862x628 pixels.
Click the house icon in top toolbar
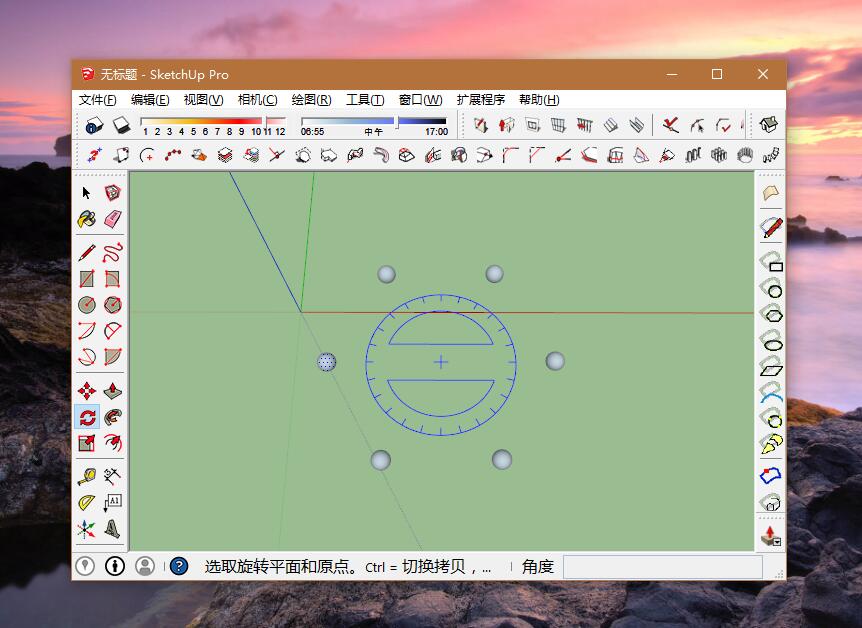coord(769,125)
